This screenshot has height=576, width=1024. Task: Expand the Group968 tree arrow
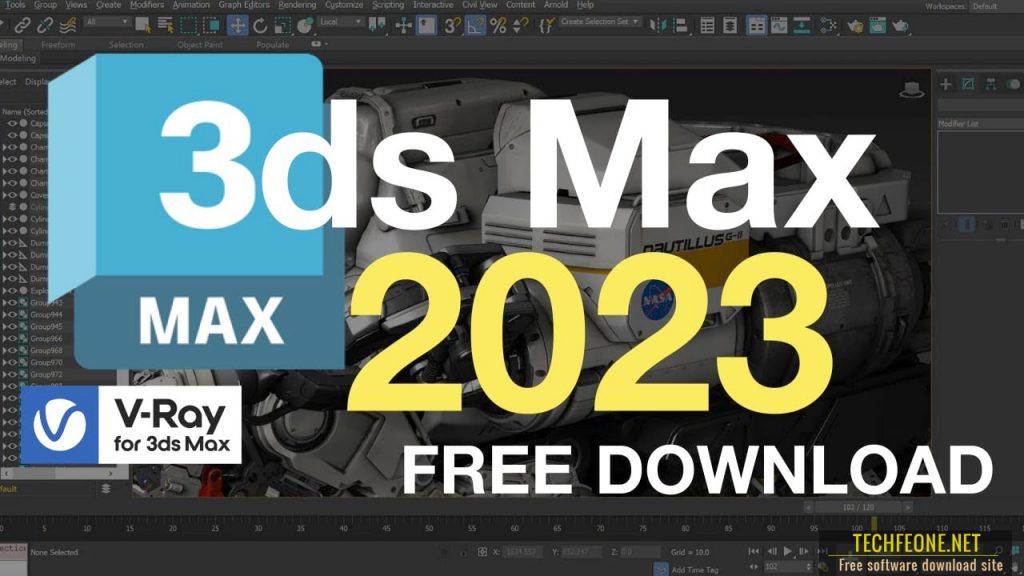click(x=4, y=351)
